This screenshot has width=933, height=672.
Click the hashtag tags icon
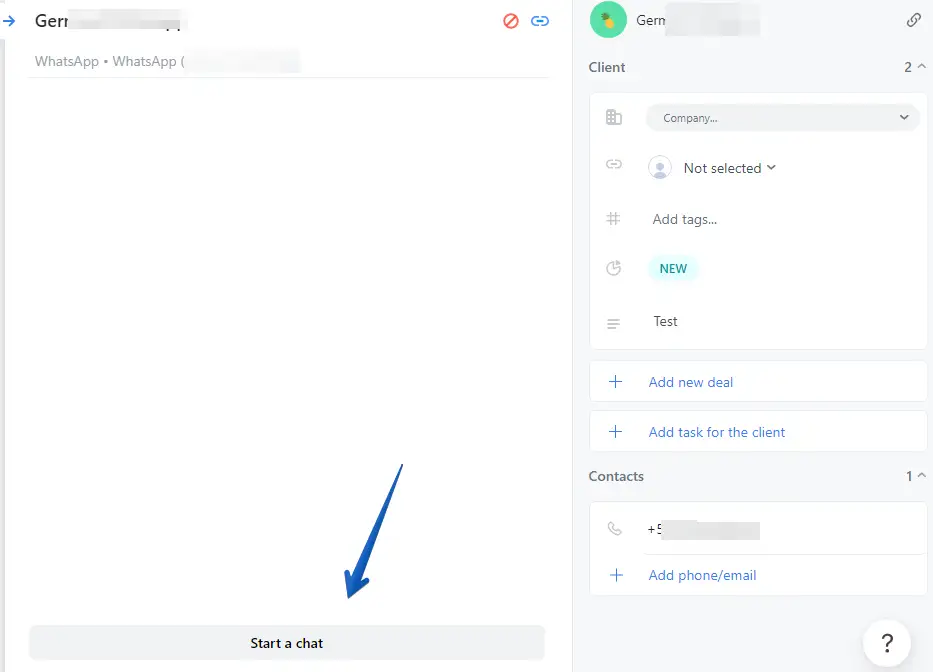click(613, 219)
